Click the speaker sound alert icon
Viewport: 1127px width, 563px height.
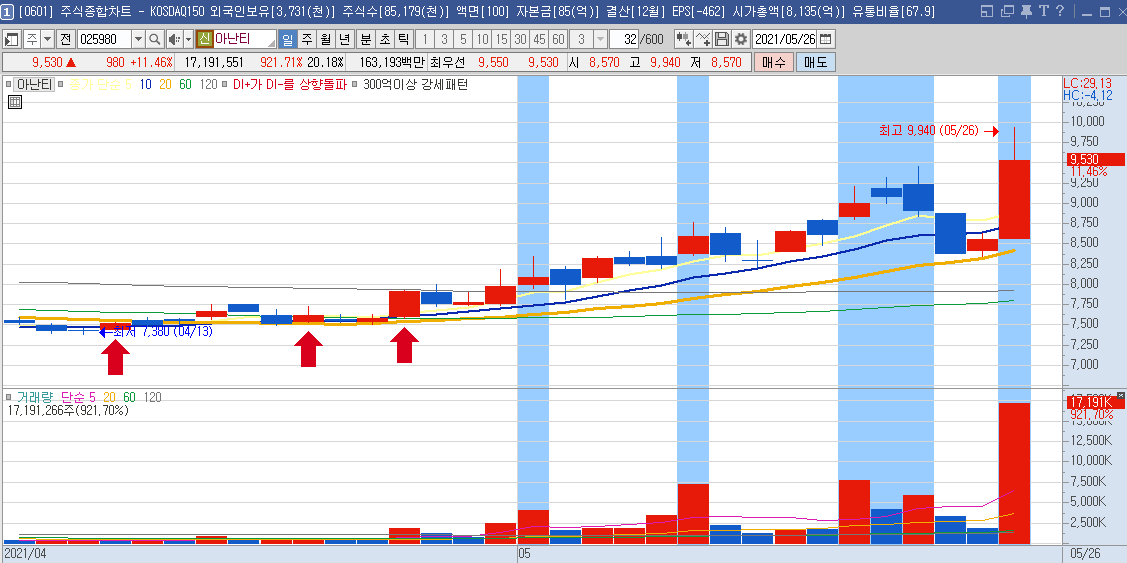coord(174,40)
